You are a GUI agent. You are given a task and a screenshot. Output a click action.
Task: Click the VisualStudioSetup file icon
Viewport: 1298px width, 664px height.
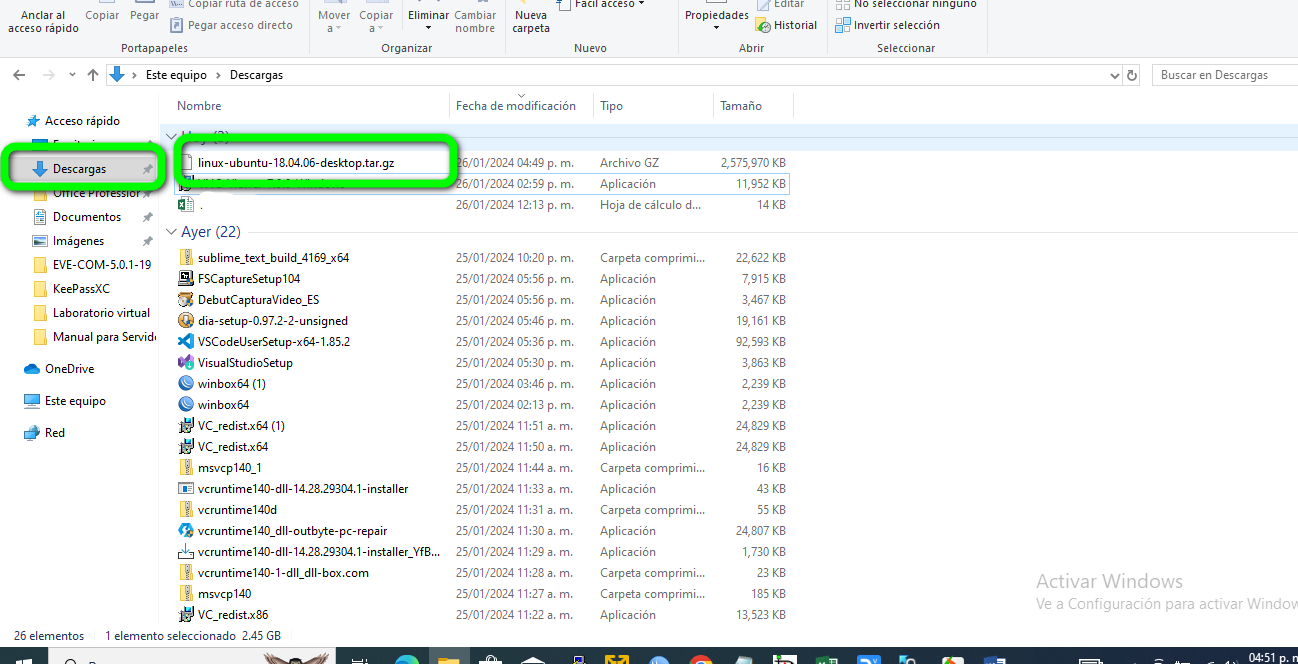(185, 363)
